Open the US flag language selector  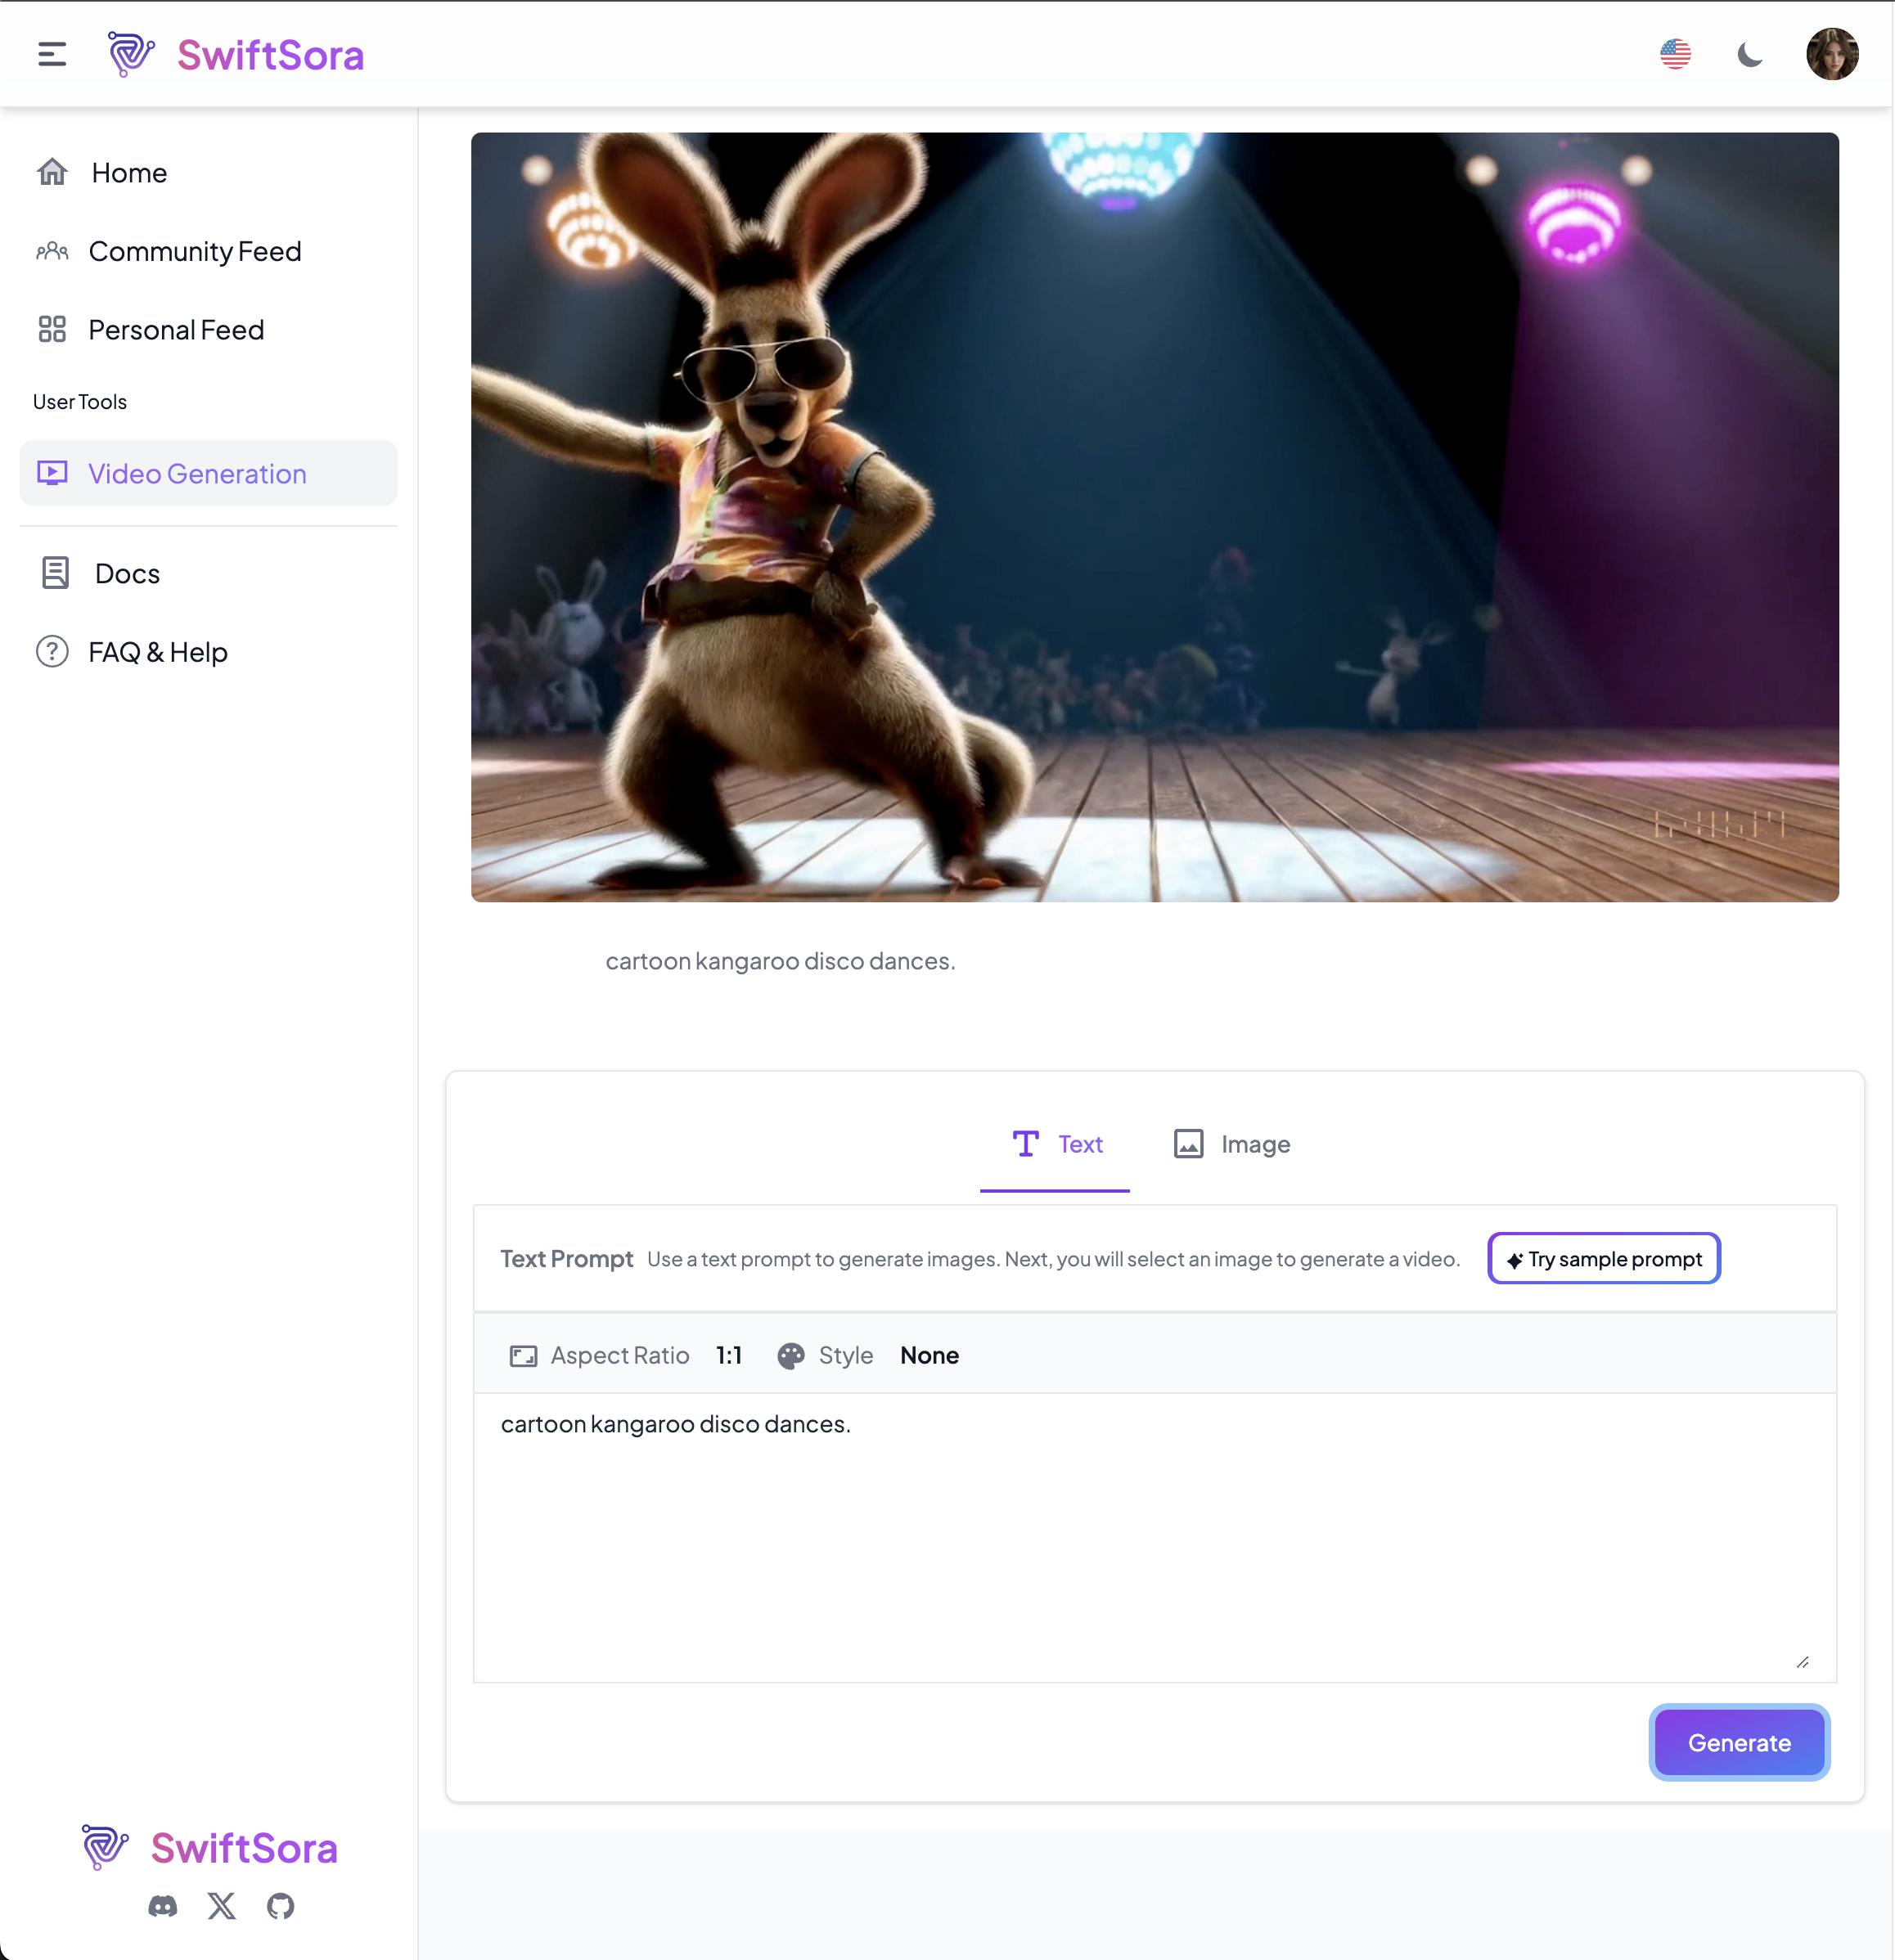1675,54
